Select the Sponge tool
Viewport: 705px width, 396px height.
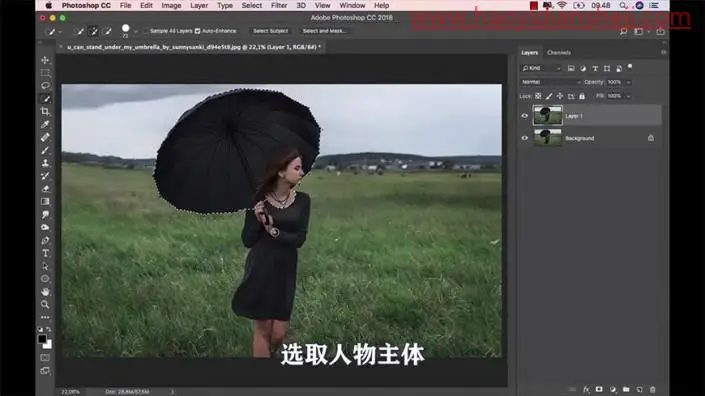45,227
